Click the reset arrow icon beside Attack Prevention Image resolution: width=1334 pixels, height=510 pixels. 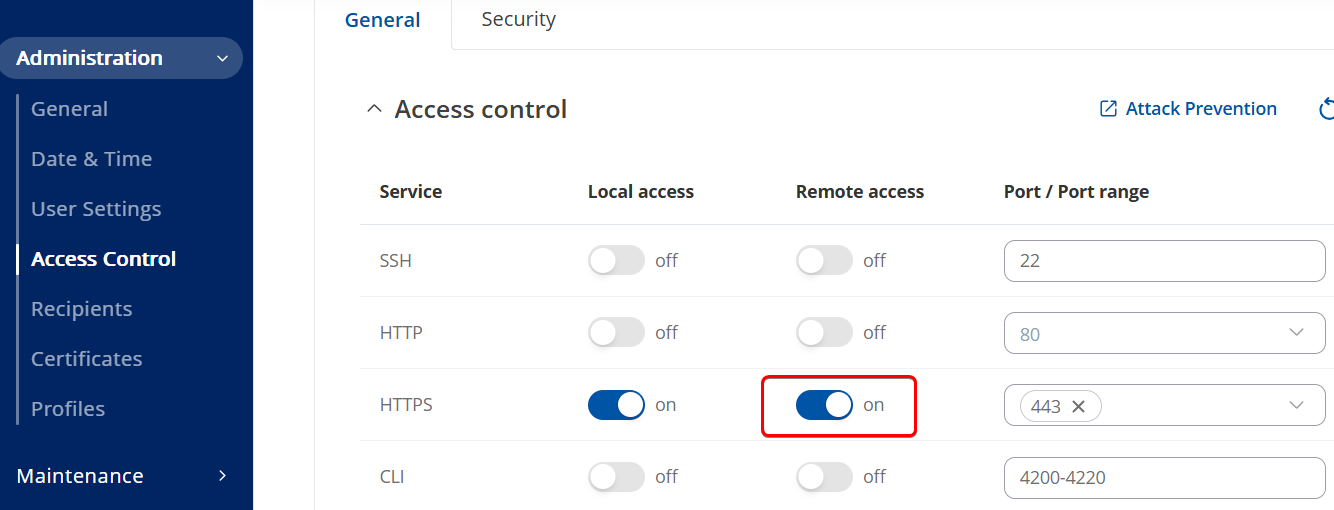click(x=1327, y=109)
